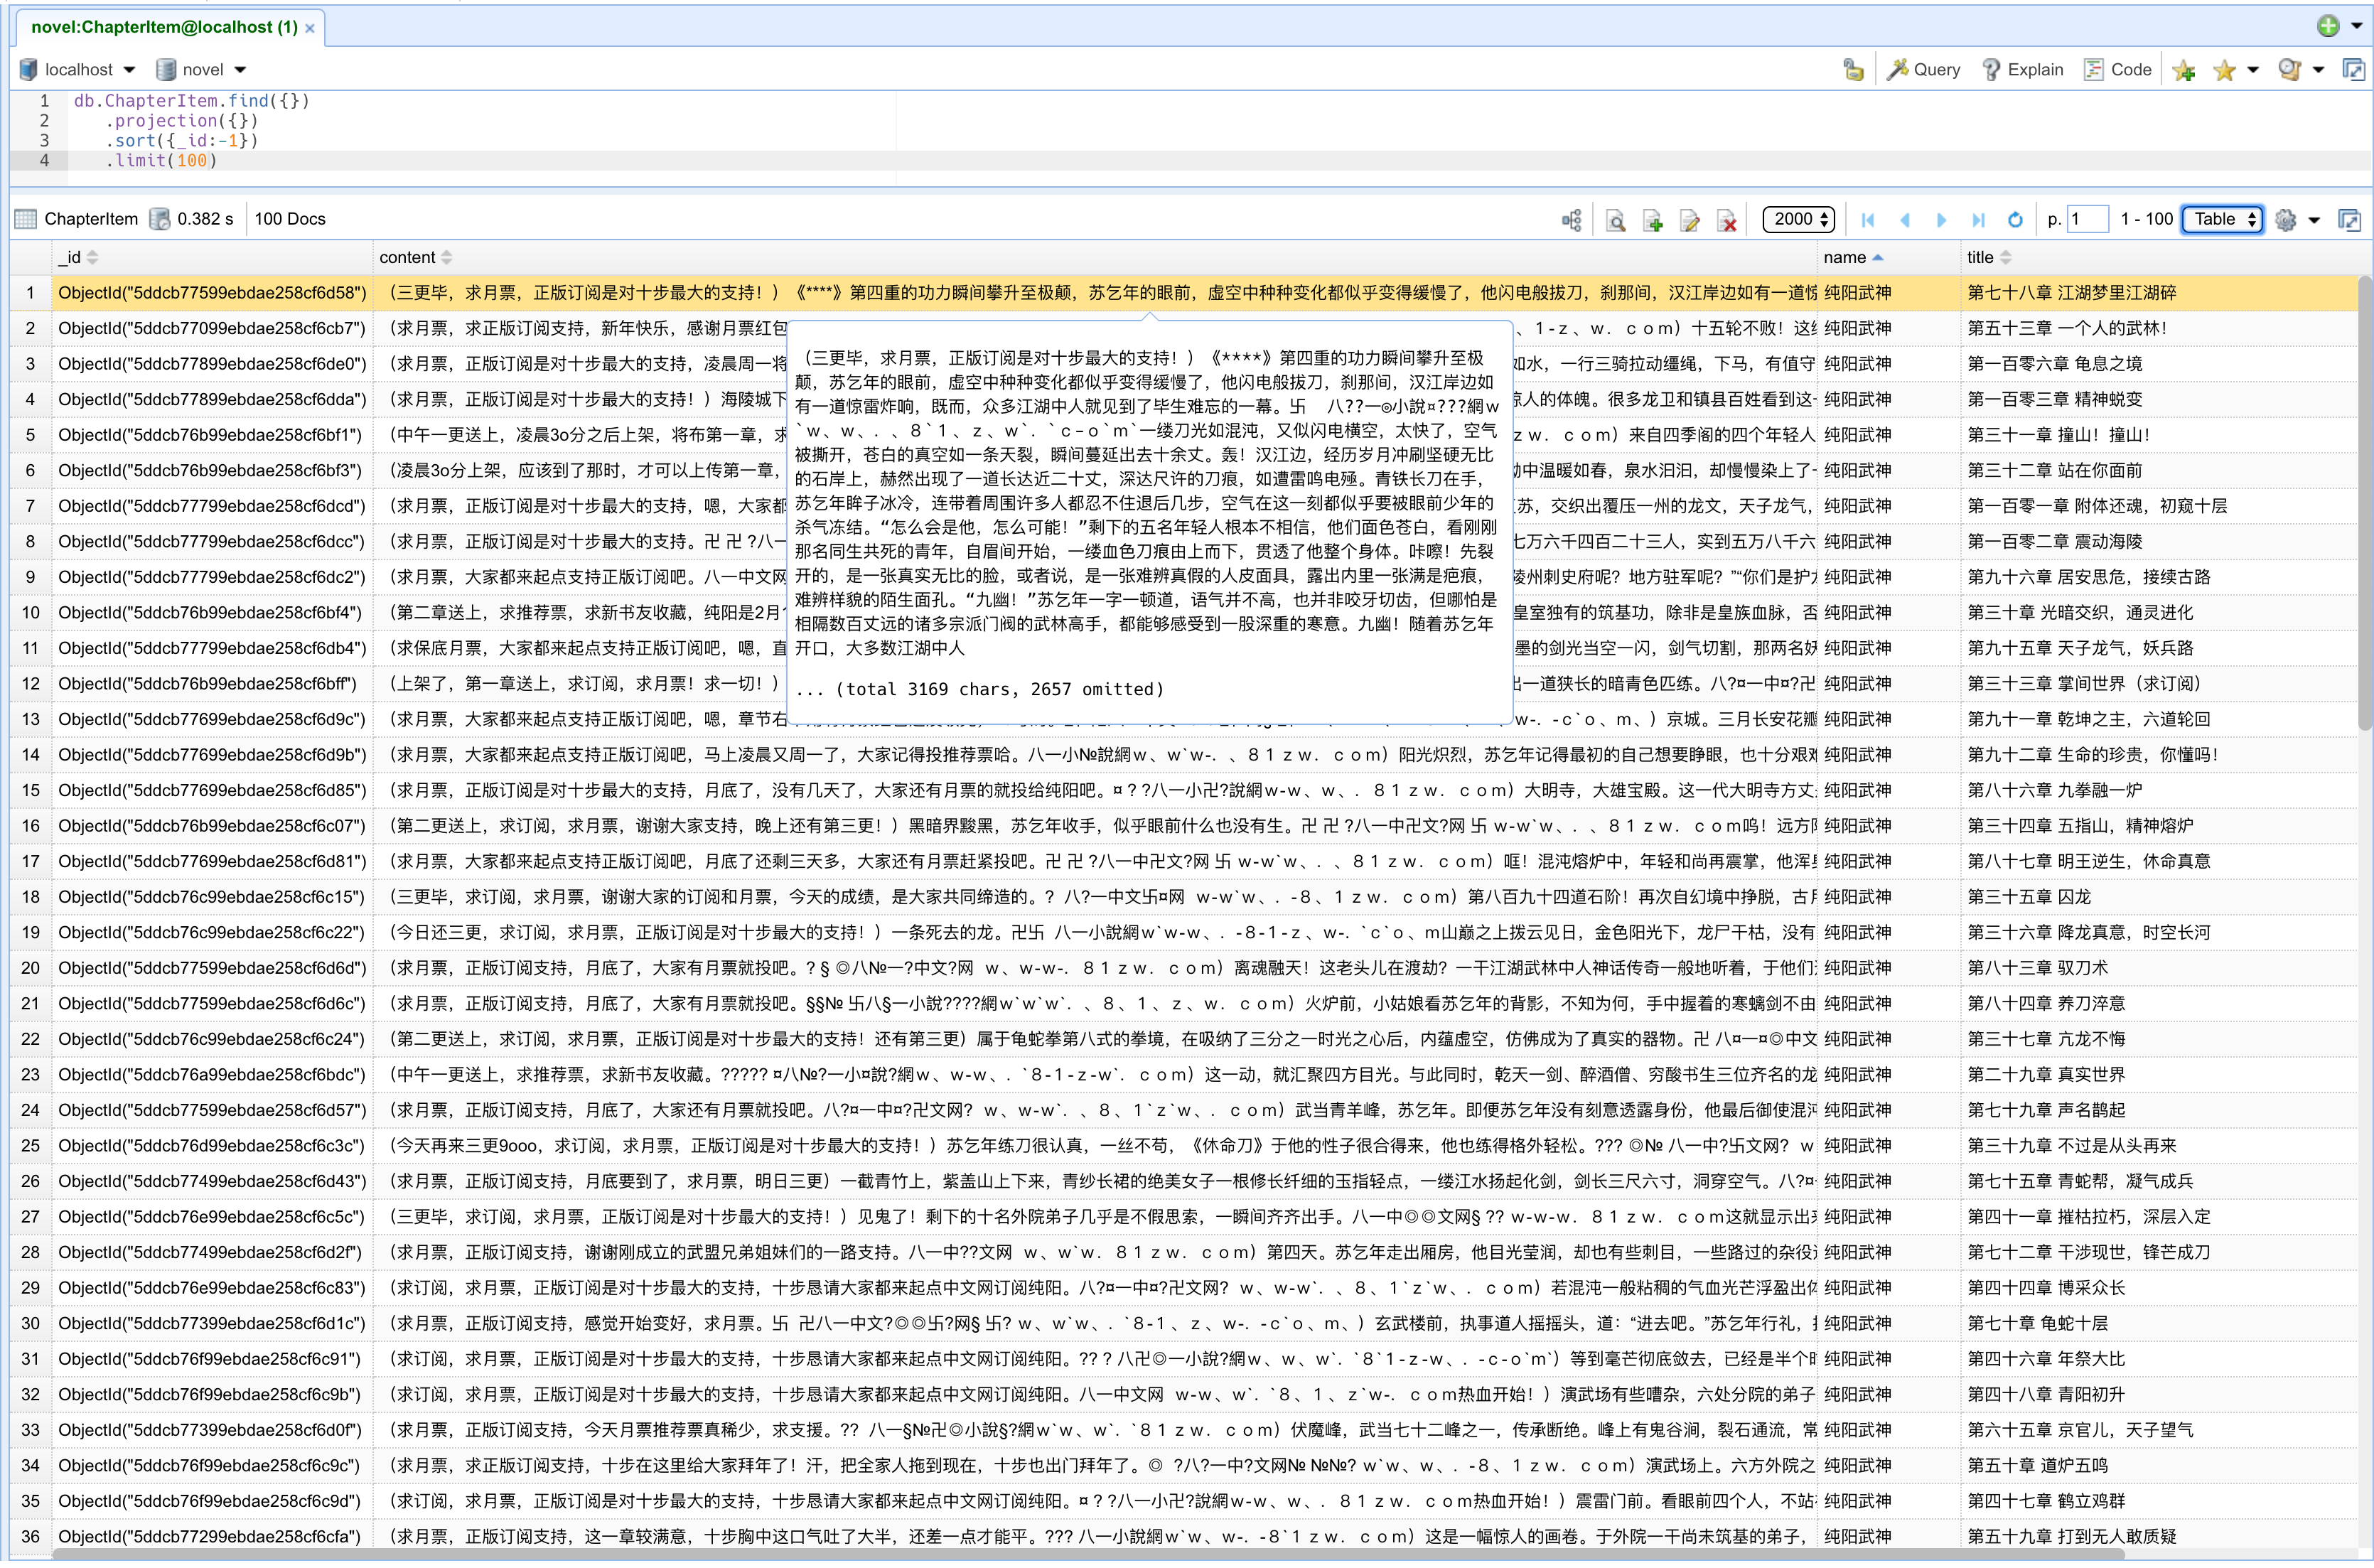Jump to the last results page

(x=1978, y=220)
